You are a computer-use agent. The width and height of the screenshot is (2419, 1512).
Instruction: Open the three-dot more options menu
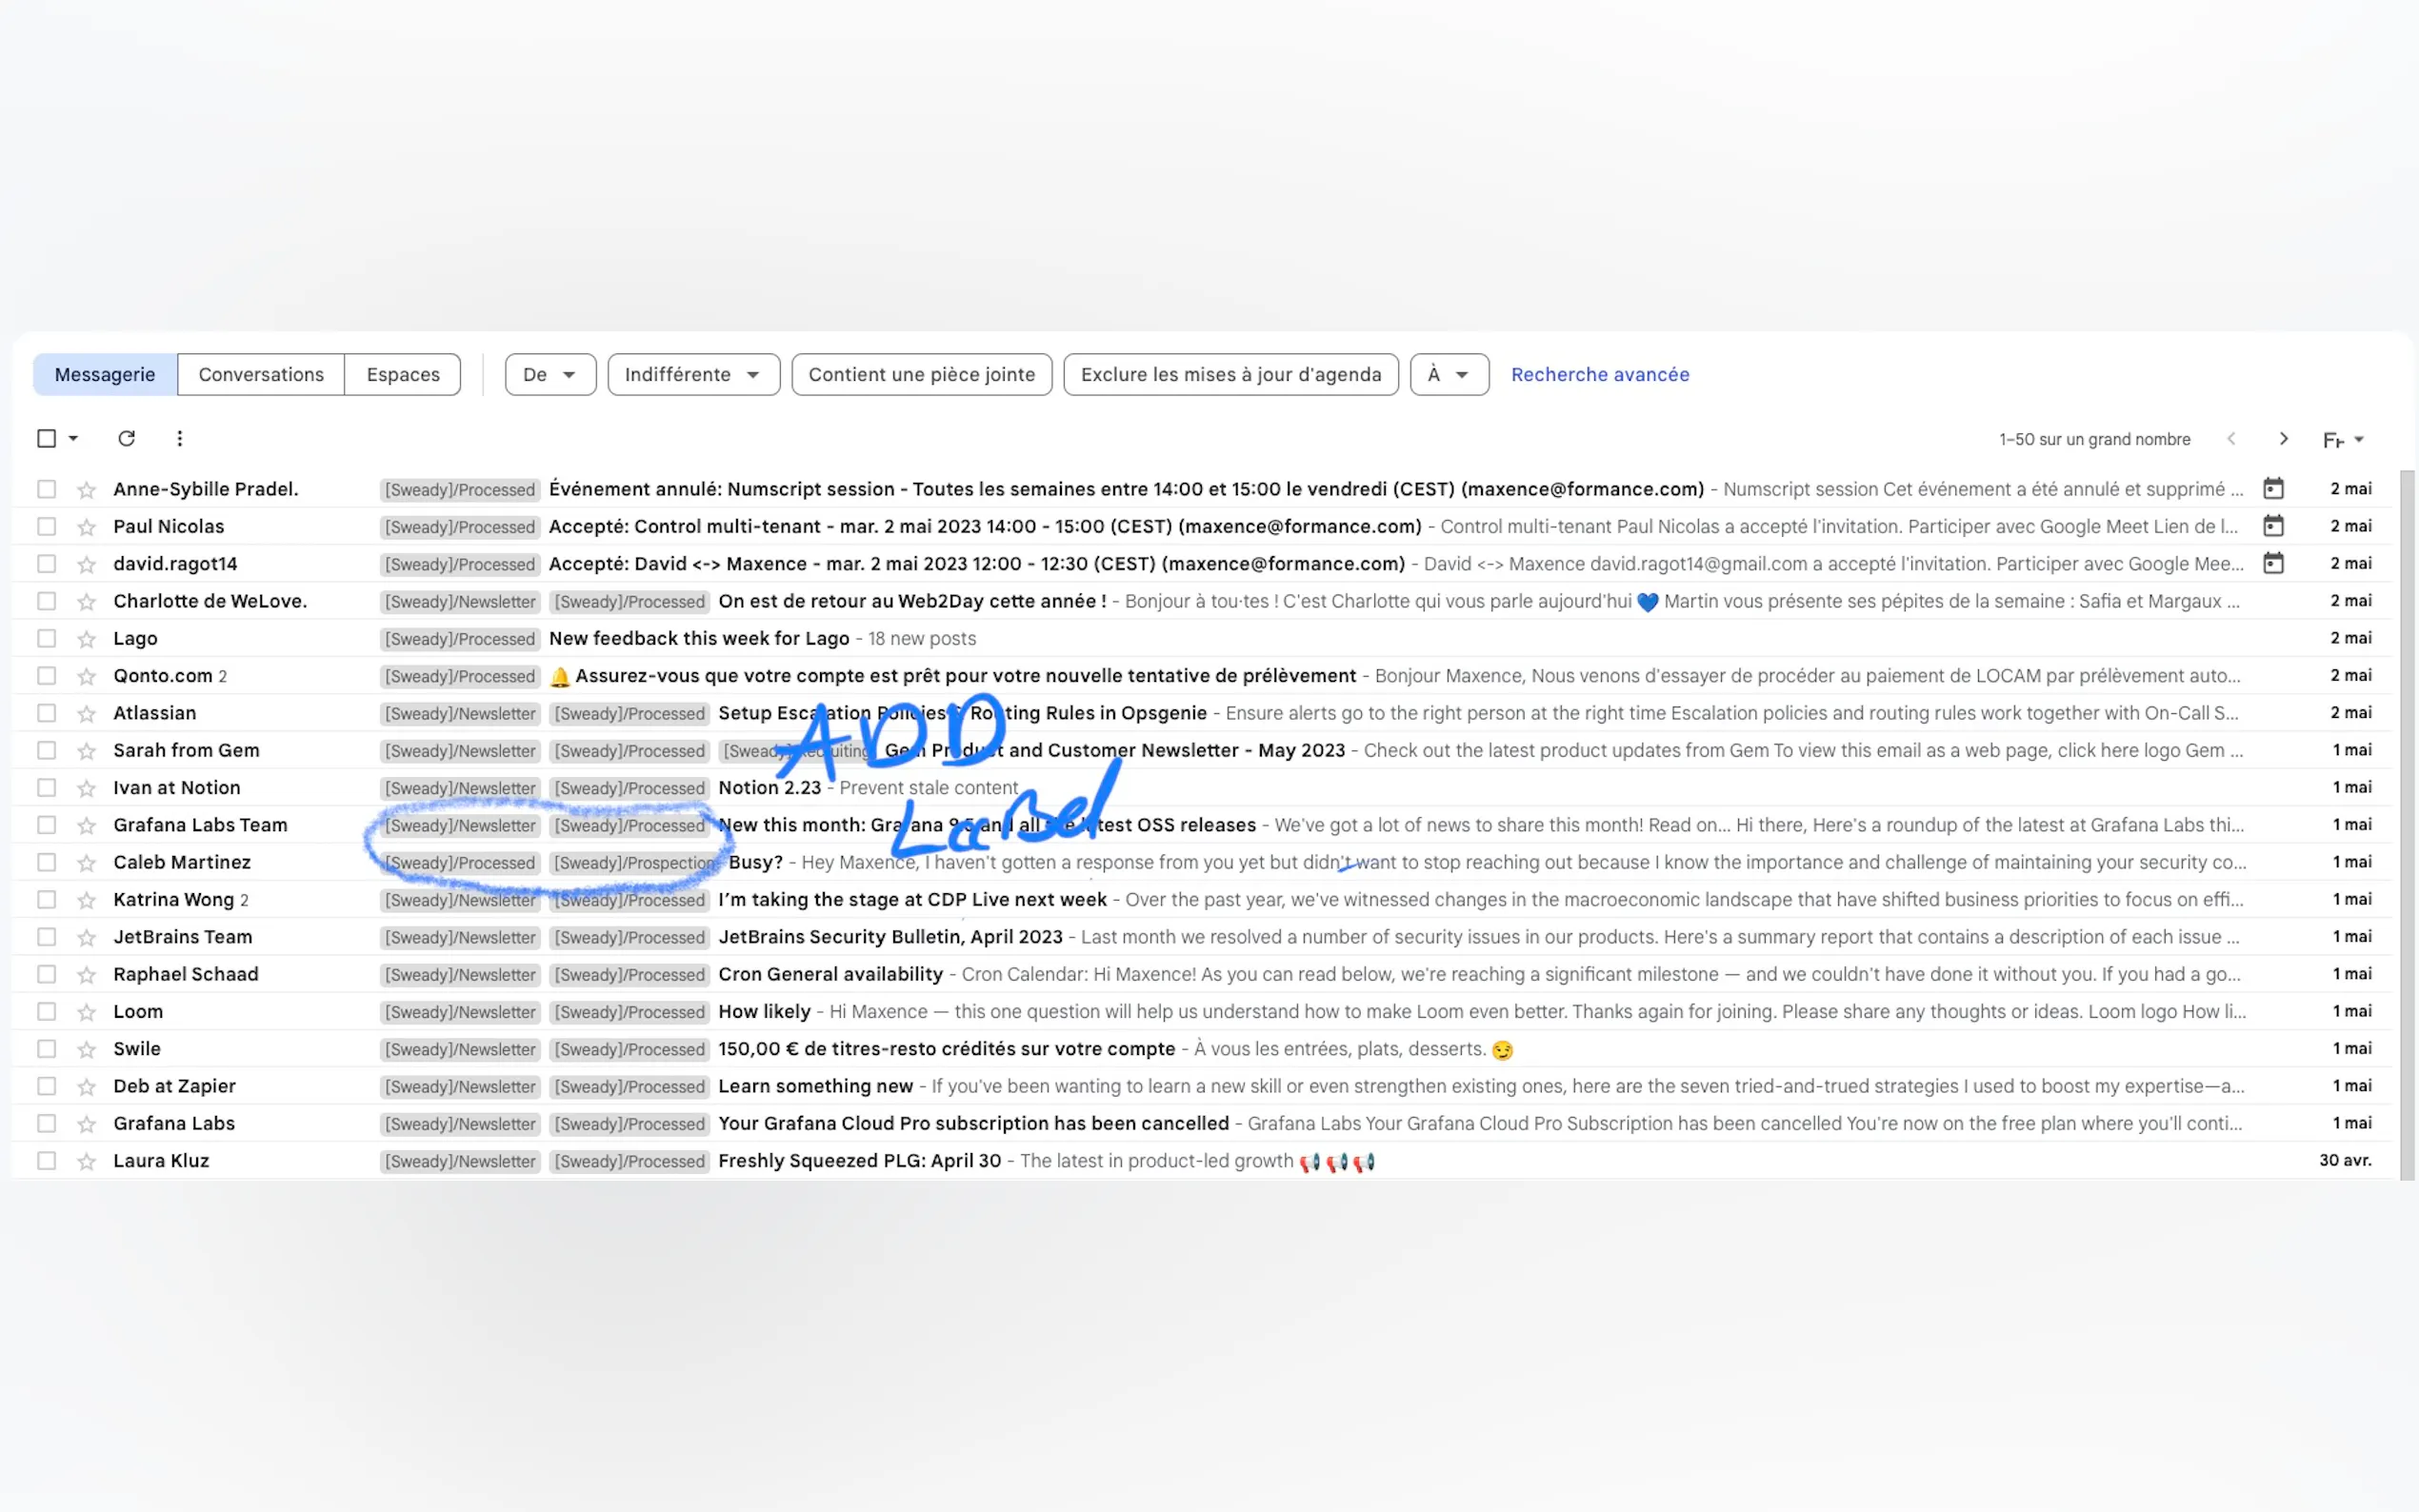(x=179, y=438)
